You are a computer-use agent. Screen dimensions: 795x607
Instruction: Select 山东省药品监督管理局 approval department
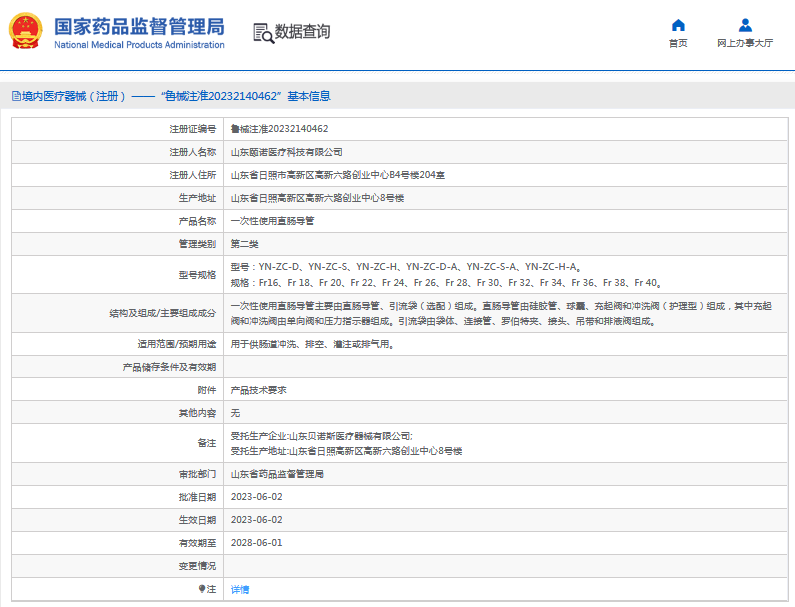click(277, 474)
